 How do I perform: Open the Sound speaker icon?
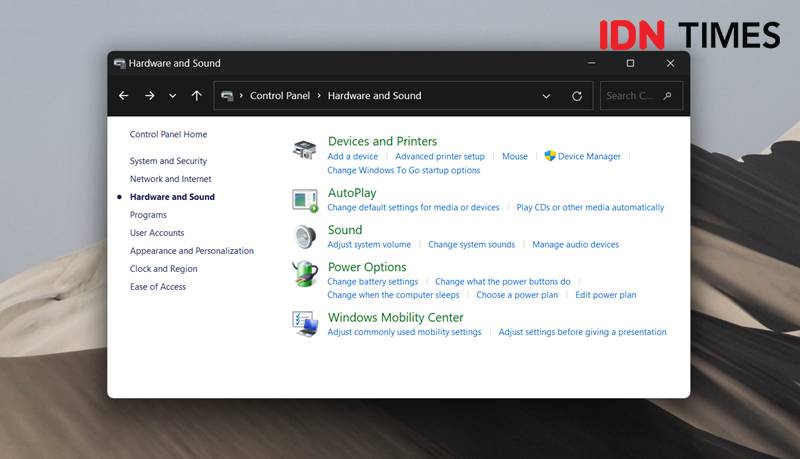(305, 237)
